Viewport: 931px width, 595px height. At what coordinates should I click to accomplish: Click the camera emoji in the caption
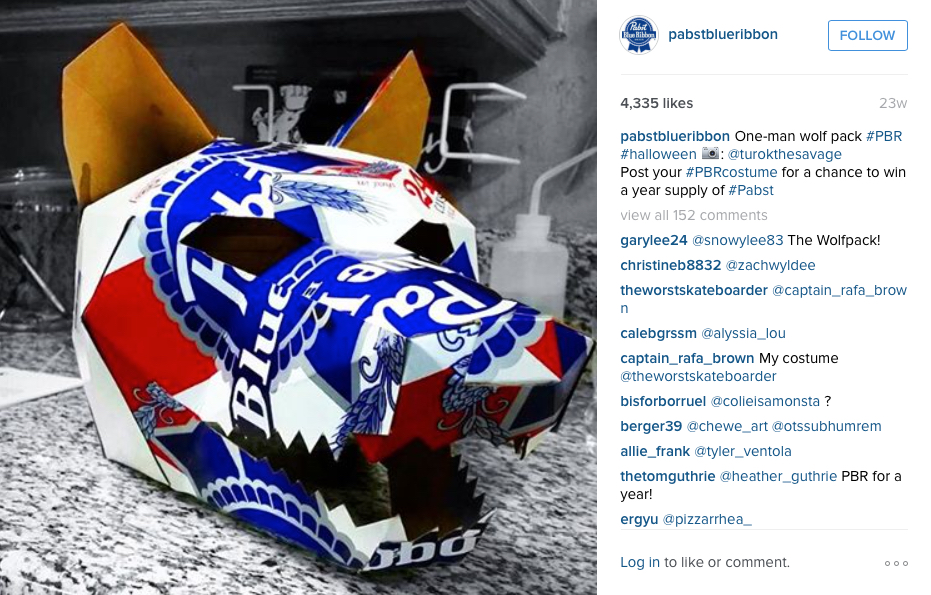click(710, 153)
